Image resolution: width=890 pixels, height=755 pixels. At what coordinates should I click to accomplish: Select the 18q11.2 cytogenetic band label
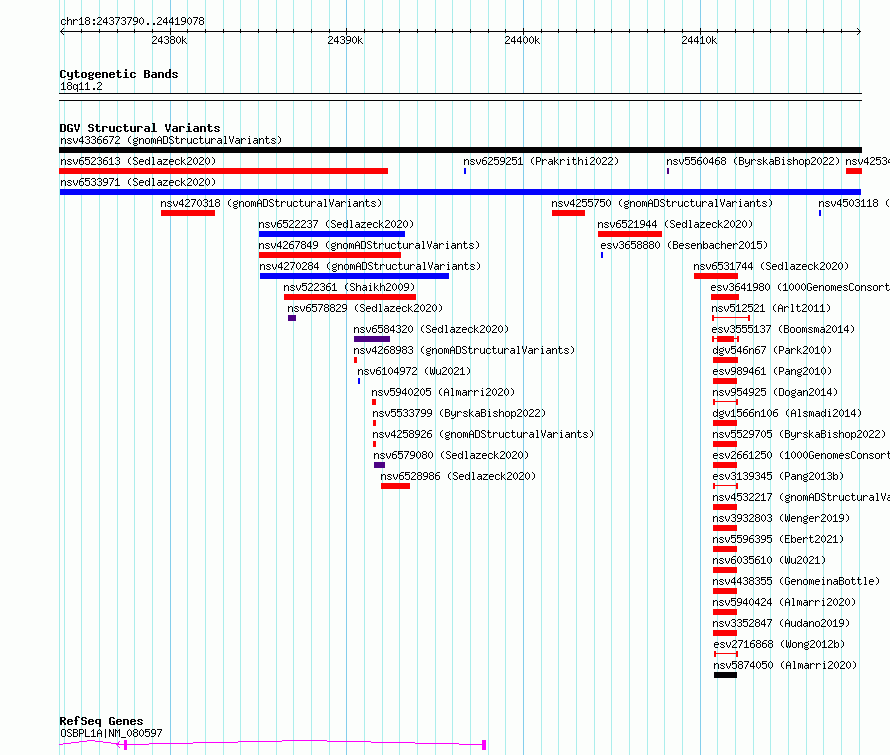click(x=81, y=86)
